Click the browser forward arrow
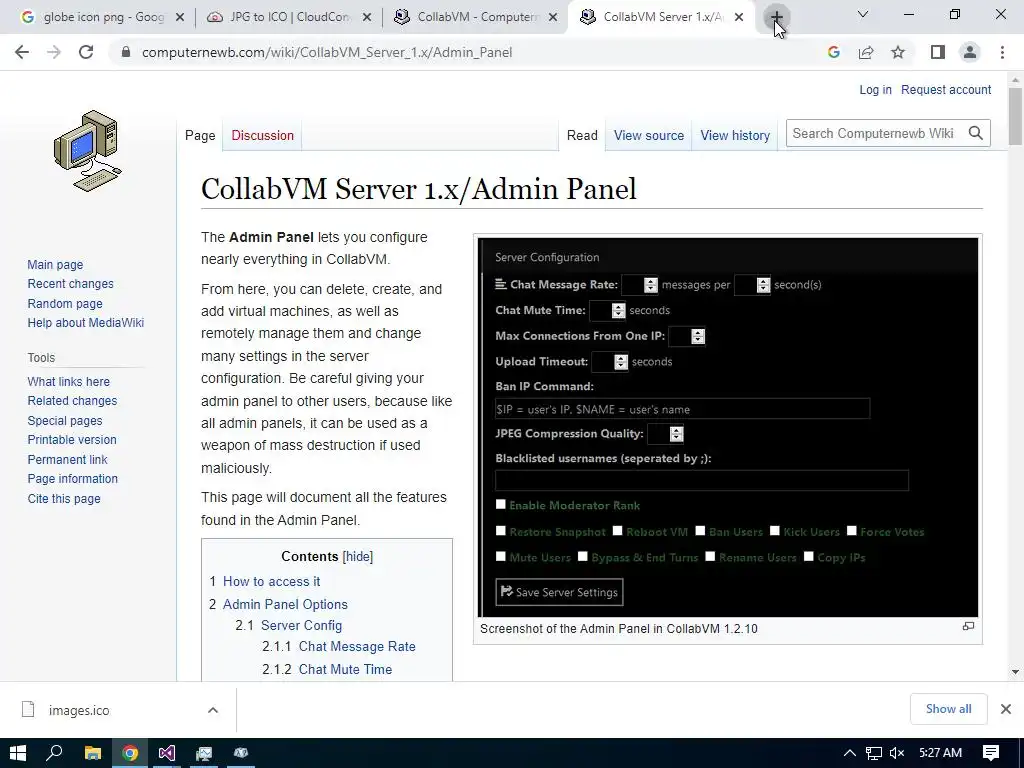 pos(54,52)
